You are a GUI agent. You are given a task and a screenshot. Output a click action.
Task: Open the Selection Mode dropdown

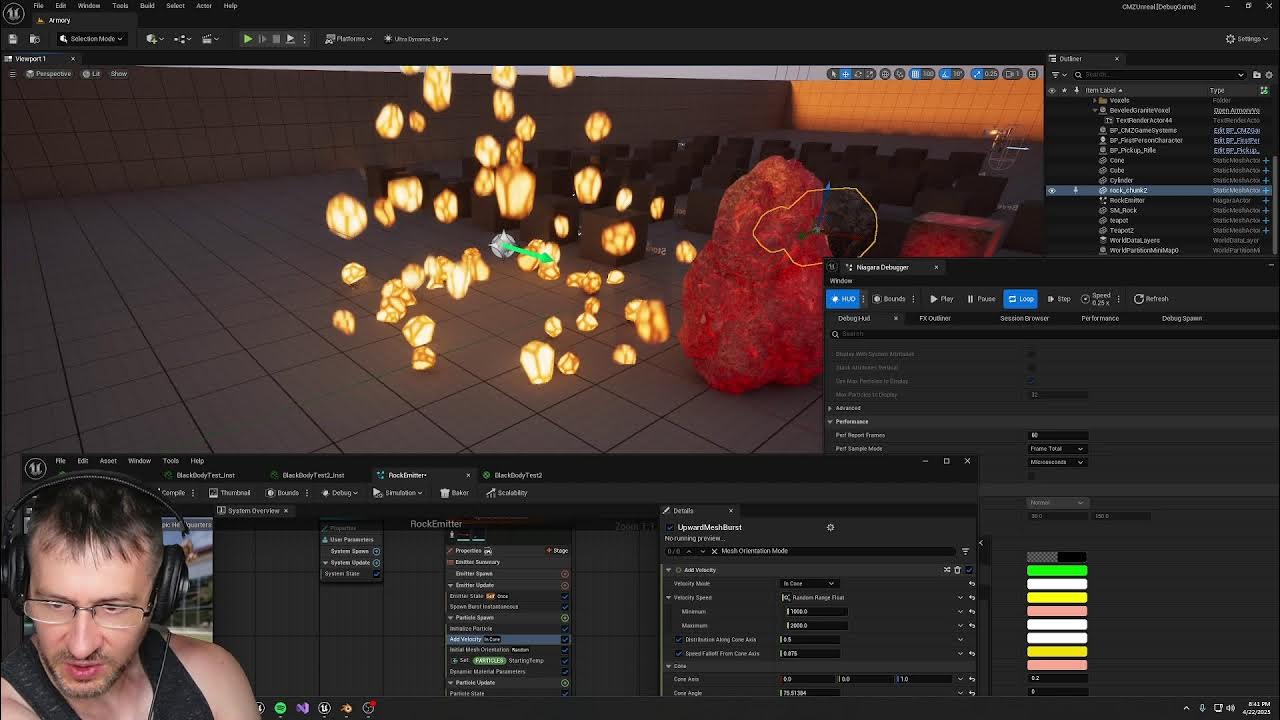(90, 39)
